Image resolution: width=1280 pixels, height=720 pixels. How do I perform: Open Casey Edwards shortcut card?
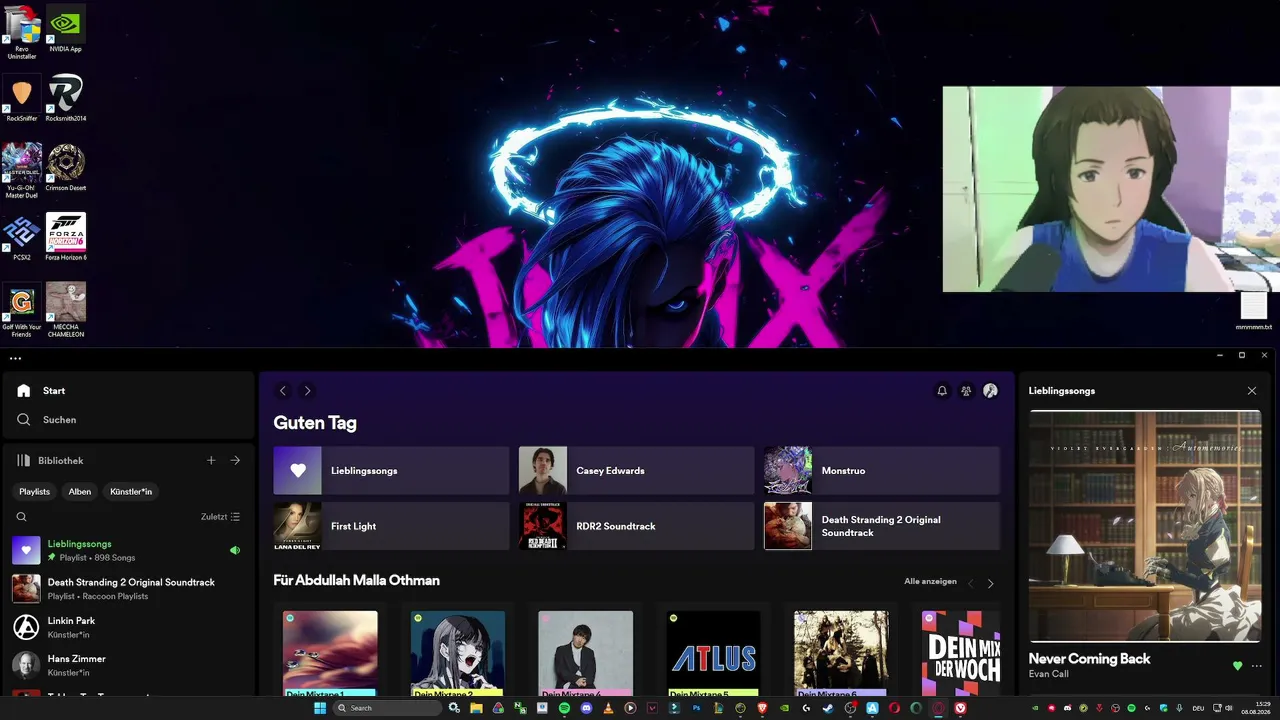(636, 471)
